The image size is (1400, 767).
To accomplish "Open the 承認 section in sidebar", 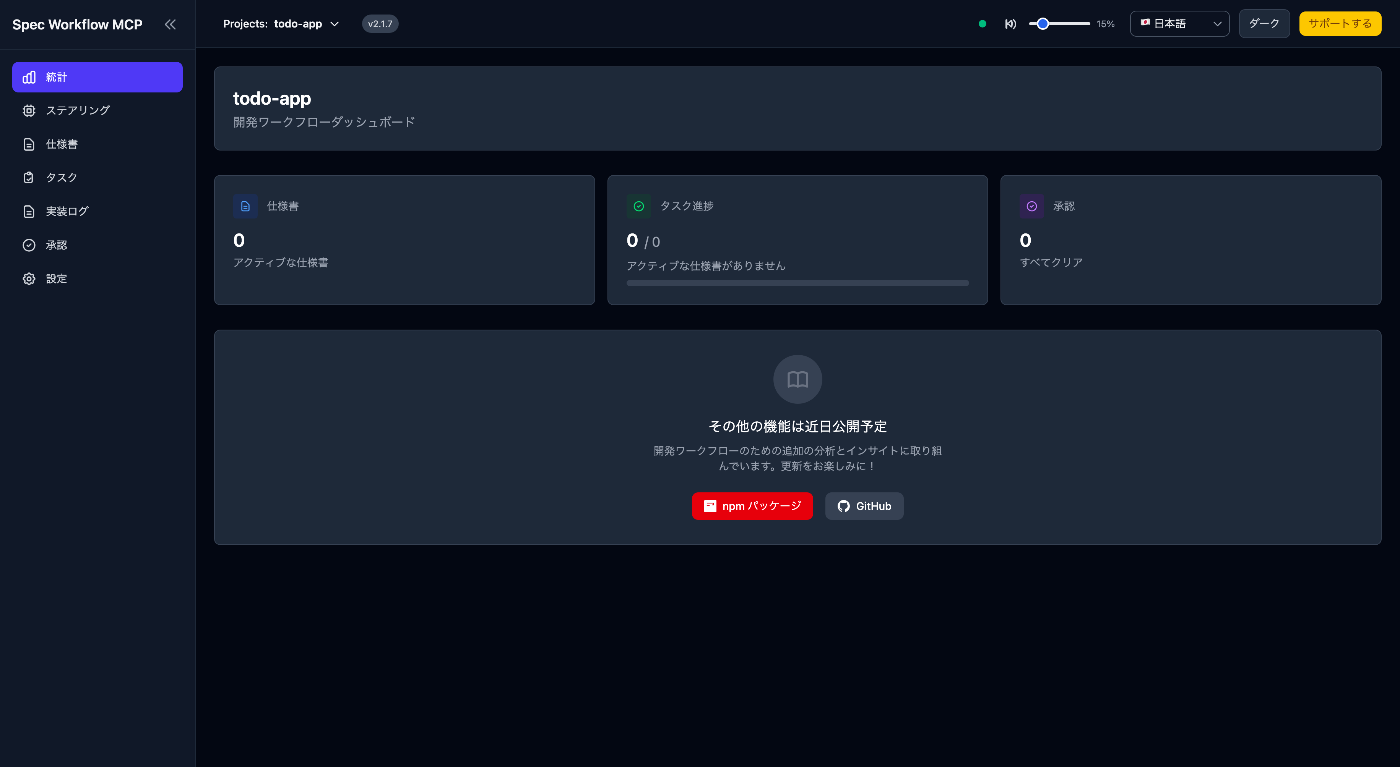I will tap(97, 245).
